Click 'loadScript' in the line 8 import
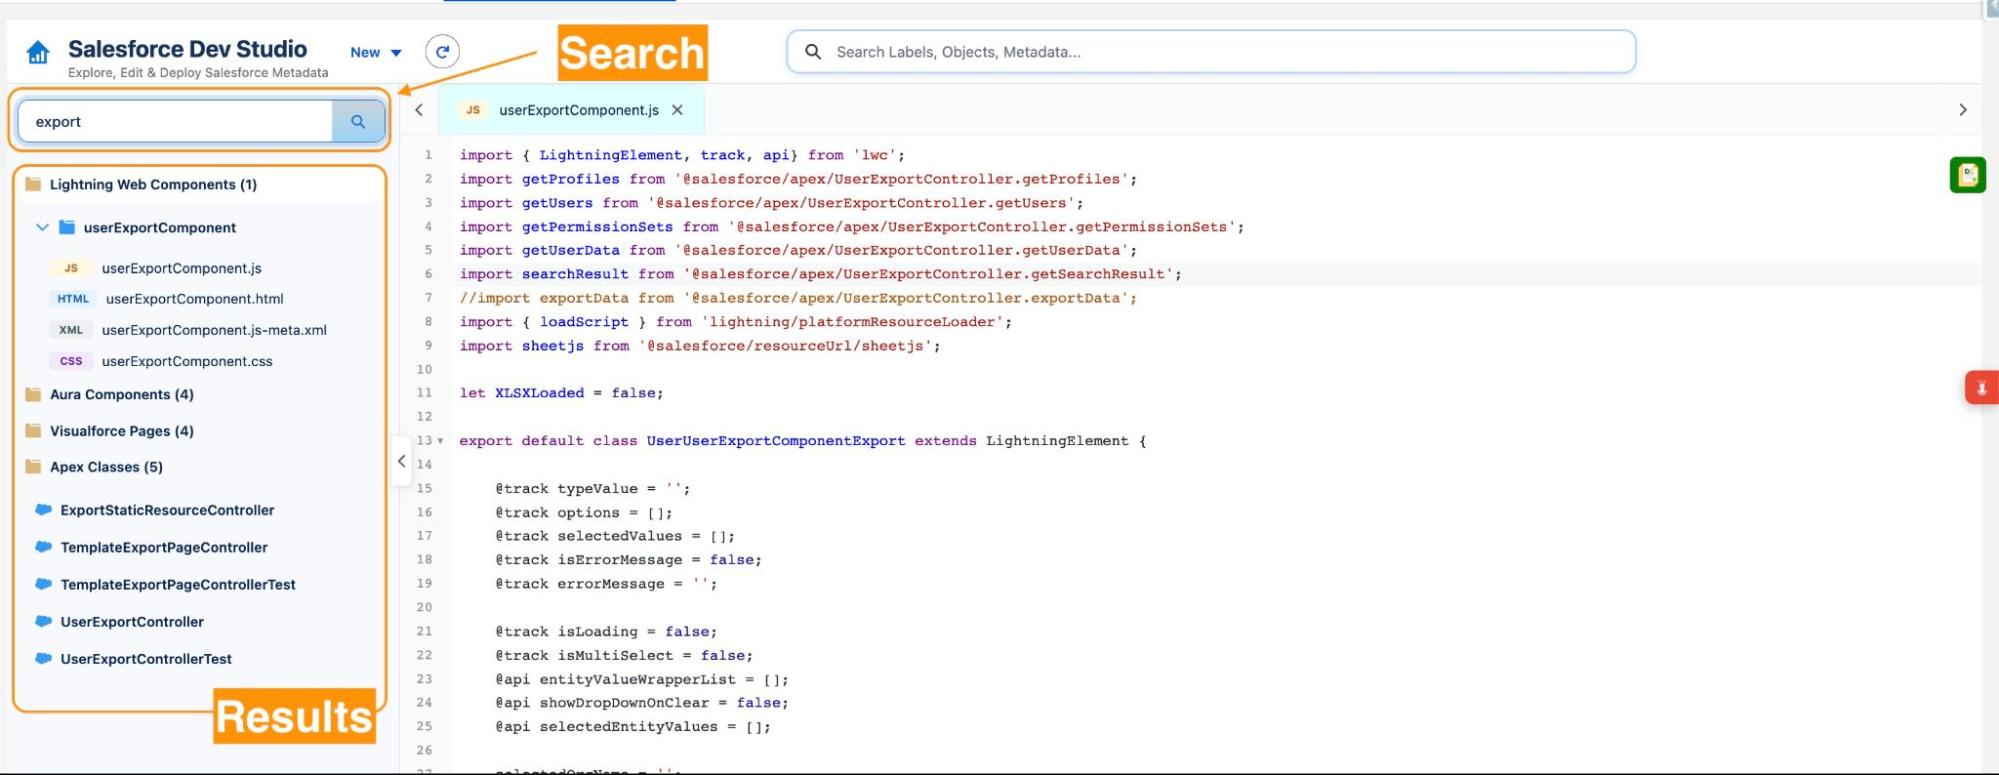This screenshot has height=775, width=1999. point(584,322)
